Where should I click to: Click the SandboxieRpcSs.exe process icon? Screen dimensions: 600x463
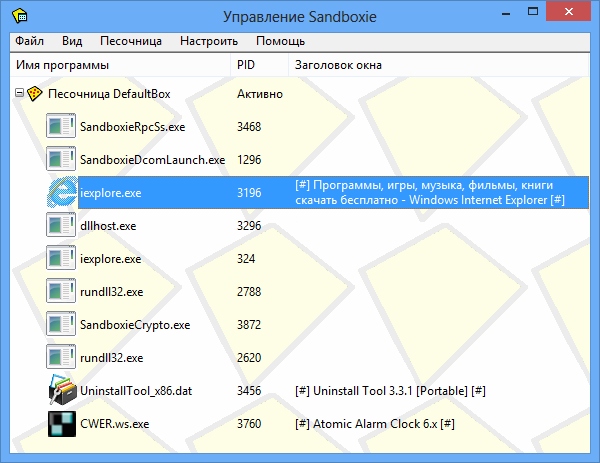[61, 127]
